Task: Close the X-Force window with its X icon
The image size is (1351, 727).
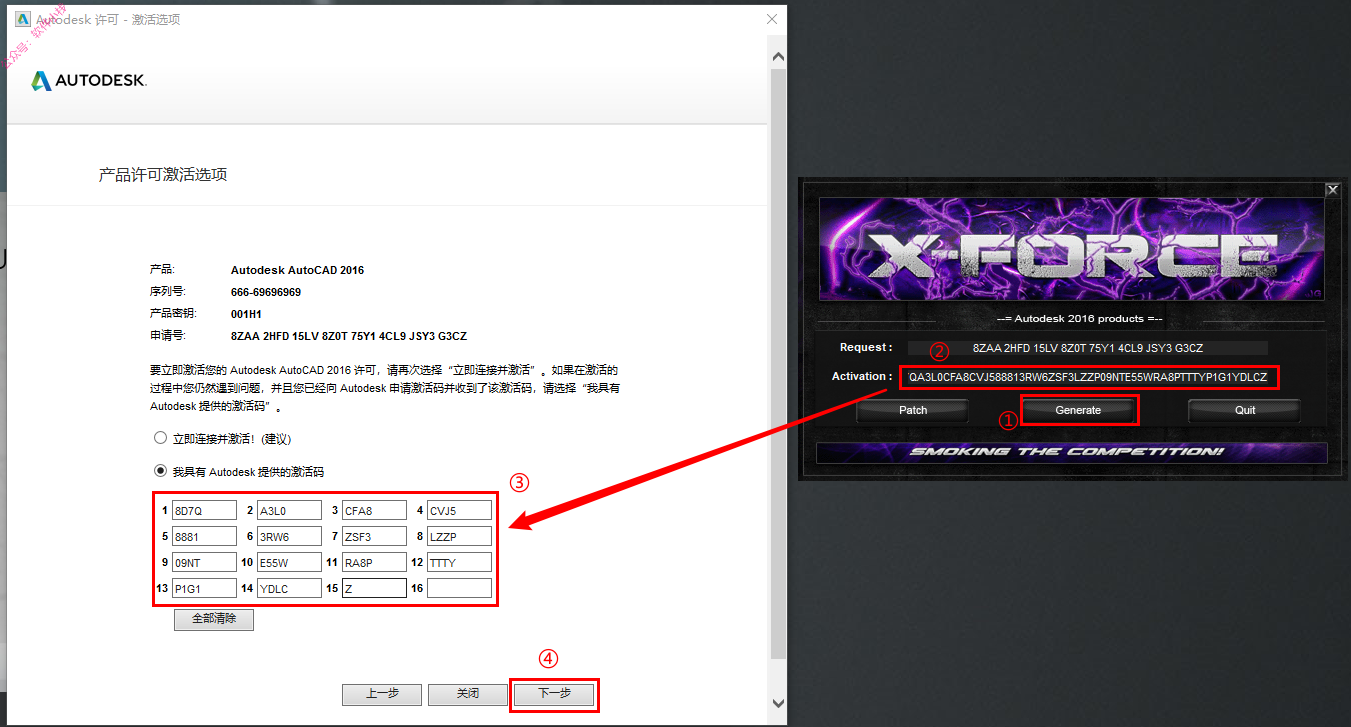Action: [1332, 189]
